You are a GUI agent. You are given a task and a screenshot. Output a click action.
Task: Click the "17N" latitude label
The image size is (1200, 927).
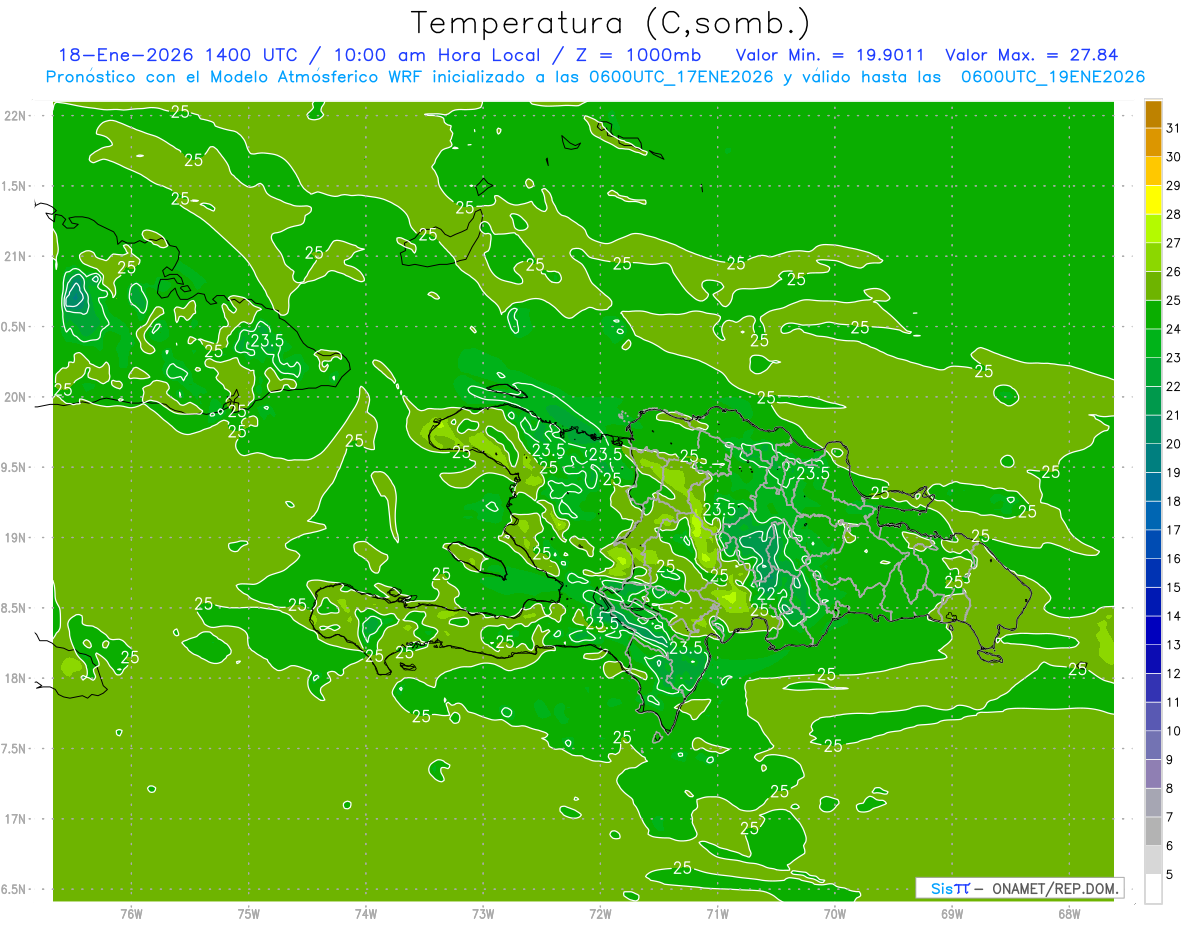click(15, 819)
